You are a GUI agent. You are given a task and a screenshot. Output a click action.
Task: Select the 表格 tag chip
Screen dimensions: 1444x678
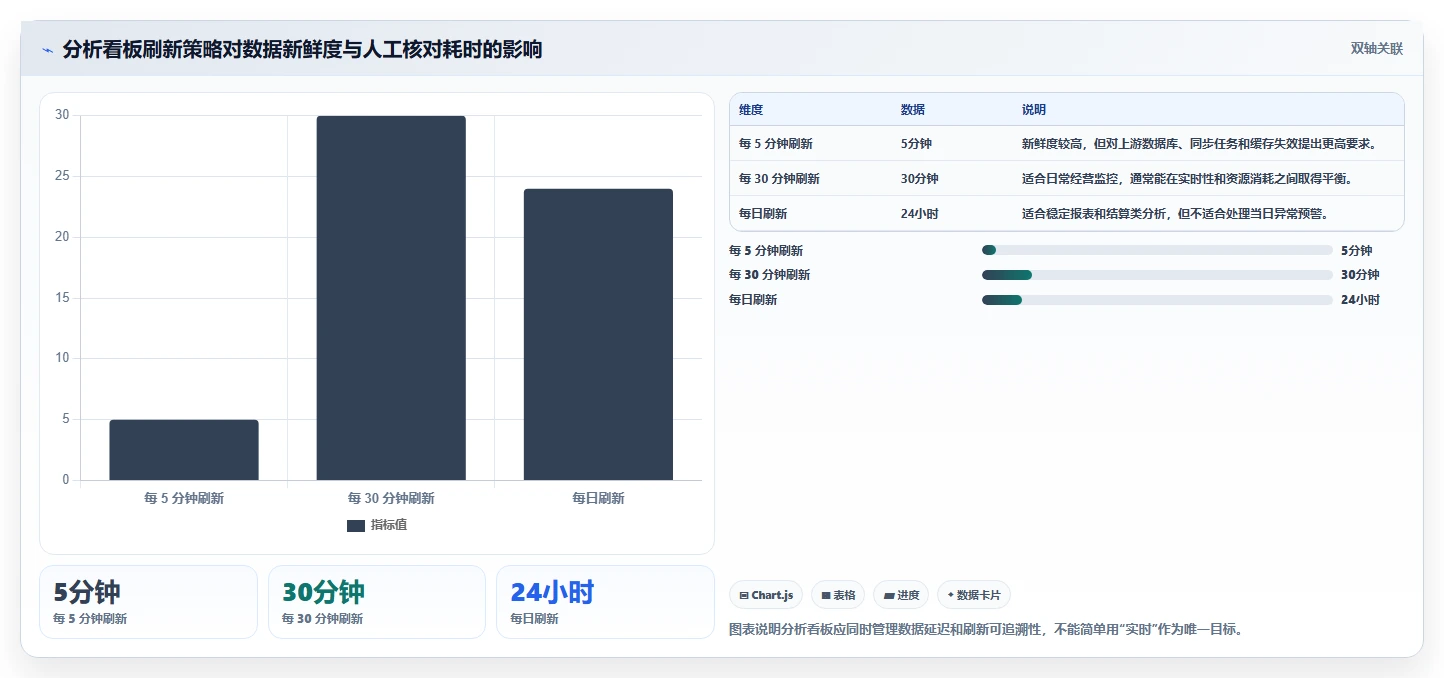(x=838, y=595)
